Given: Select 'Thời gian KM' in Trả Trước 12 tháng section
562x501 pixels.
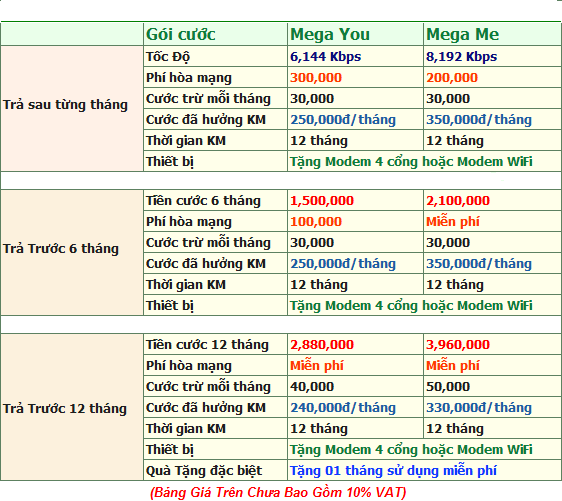Looking at the screenshot, I should pyautogui.click(x=186, y=429).
